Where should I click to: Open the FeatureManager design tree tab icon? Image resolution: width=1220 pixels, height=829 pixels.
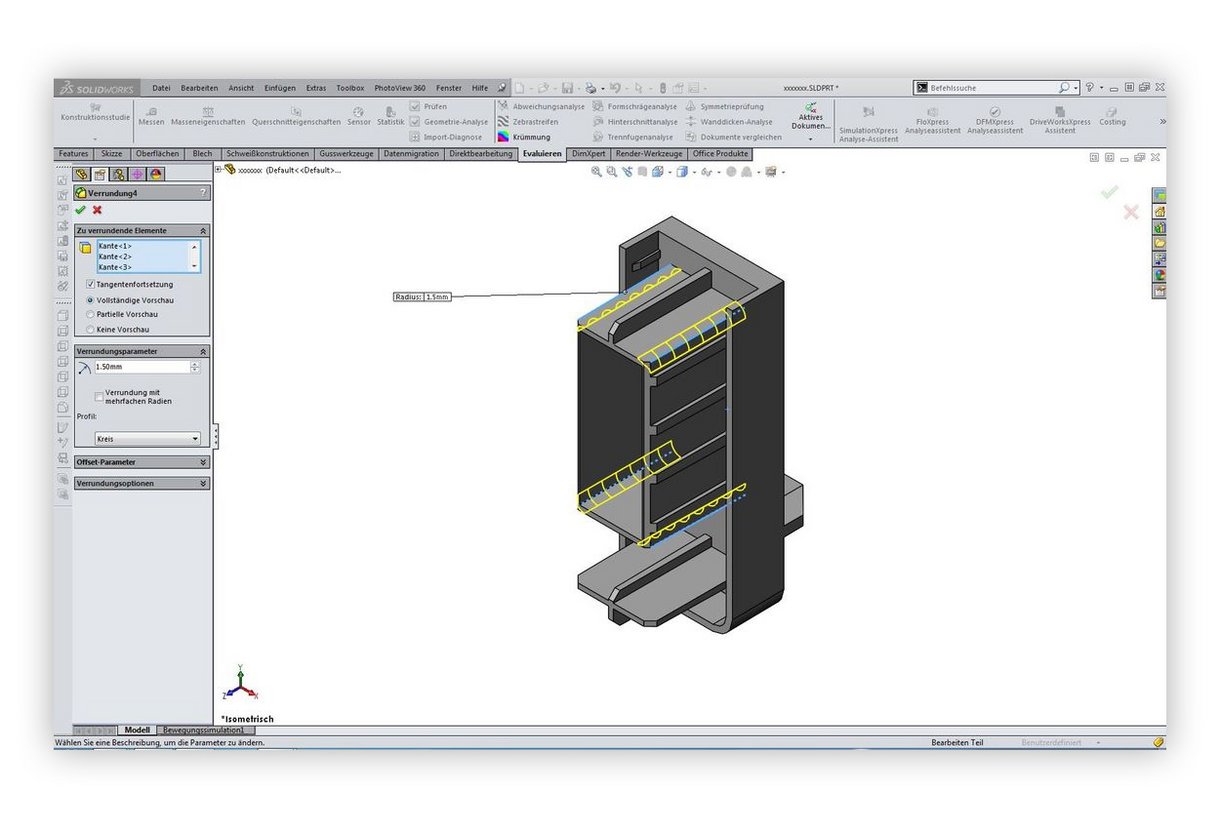(83, 174)
